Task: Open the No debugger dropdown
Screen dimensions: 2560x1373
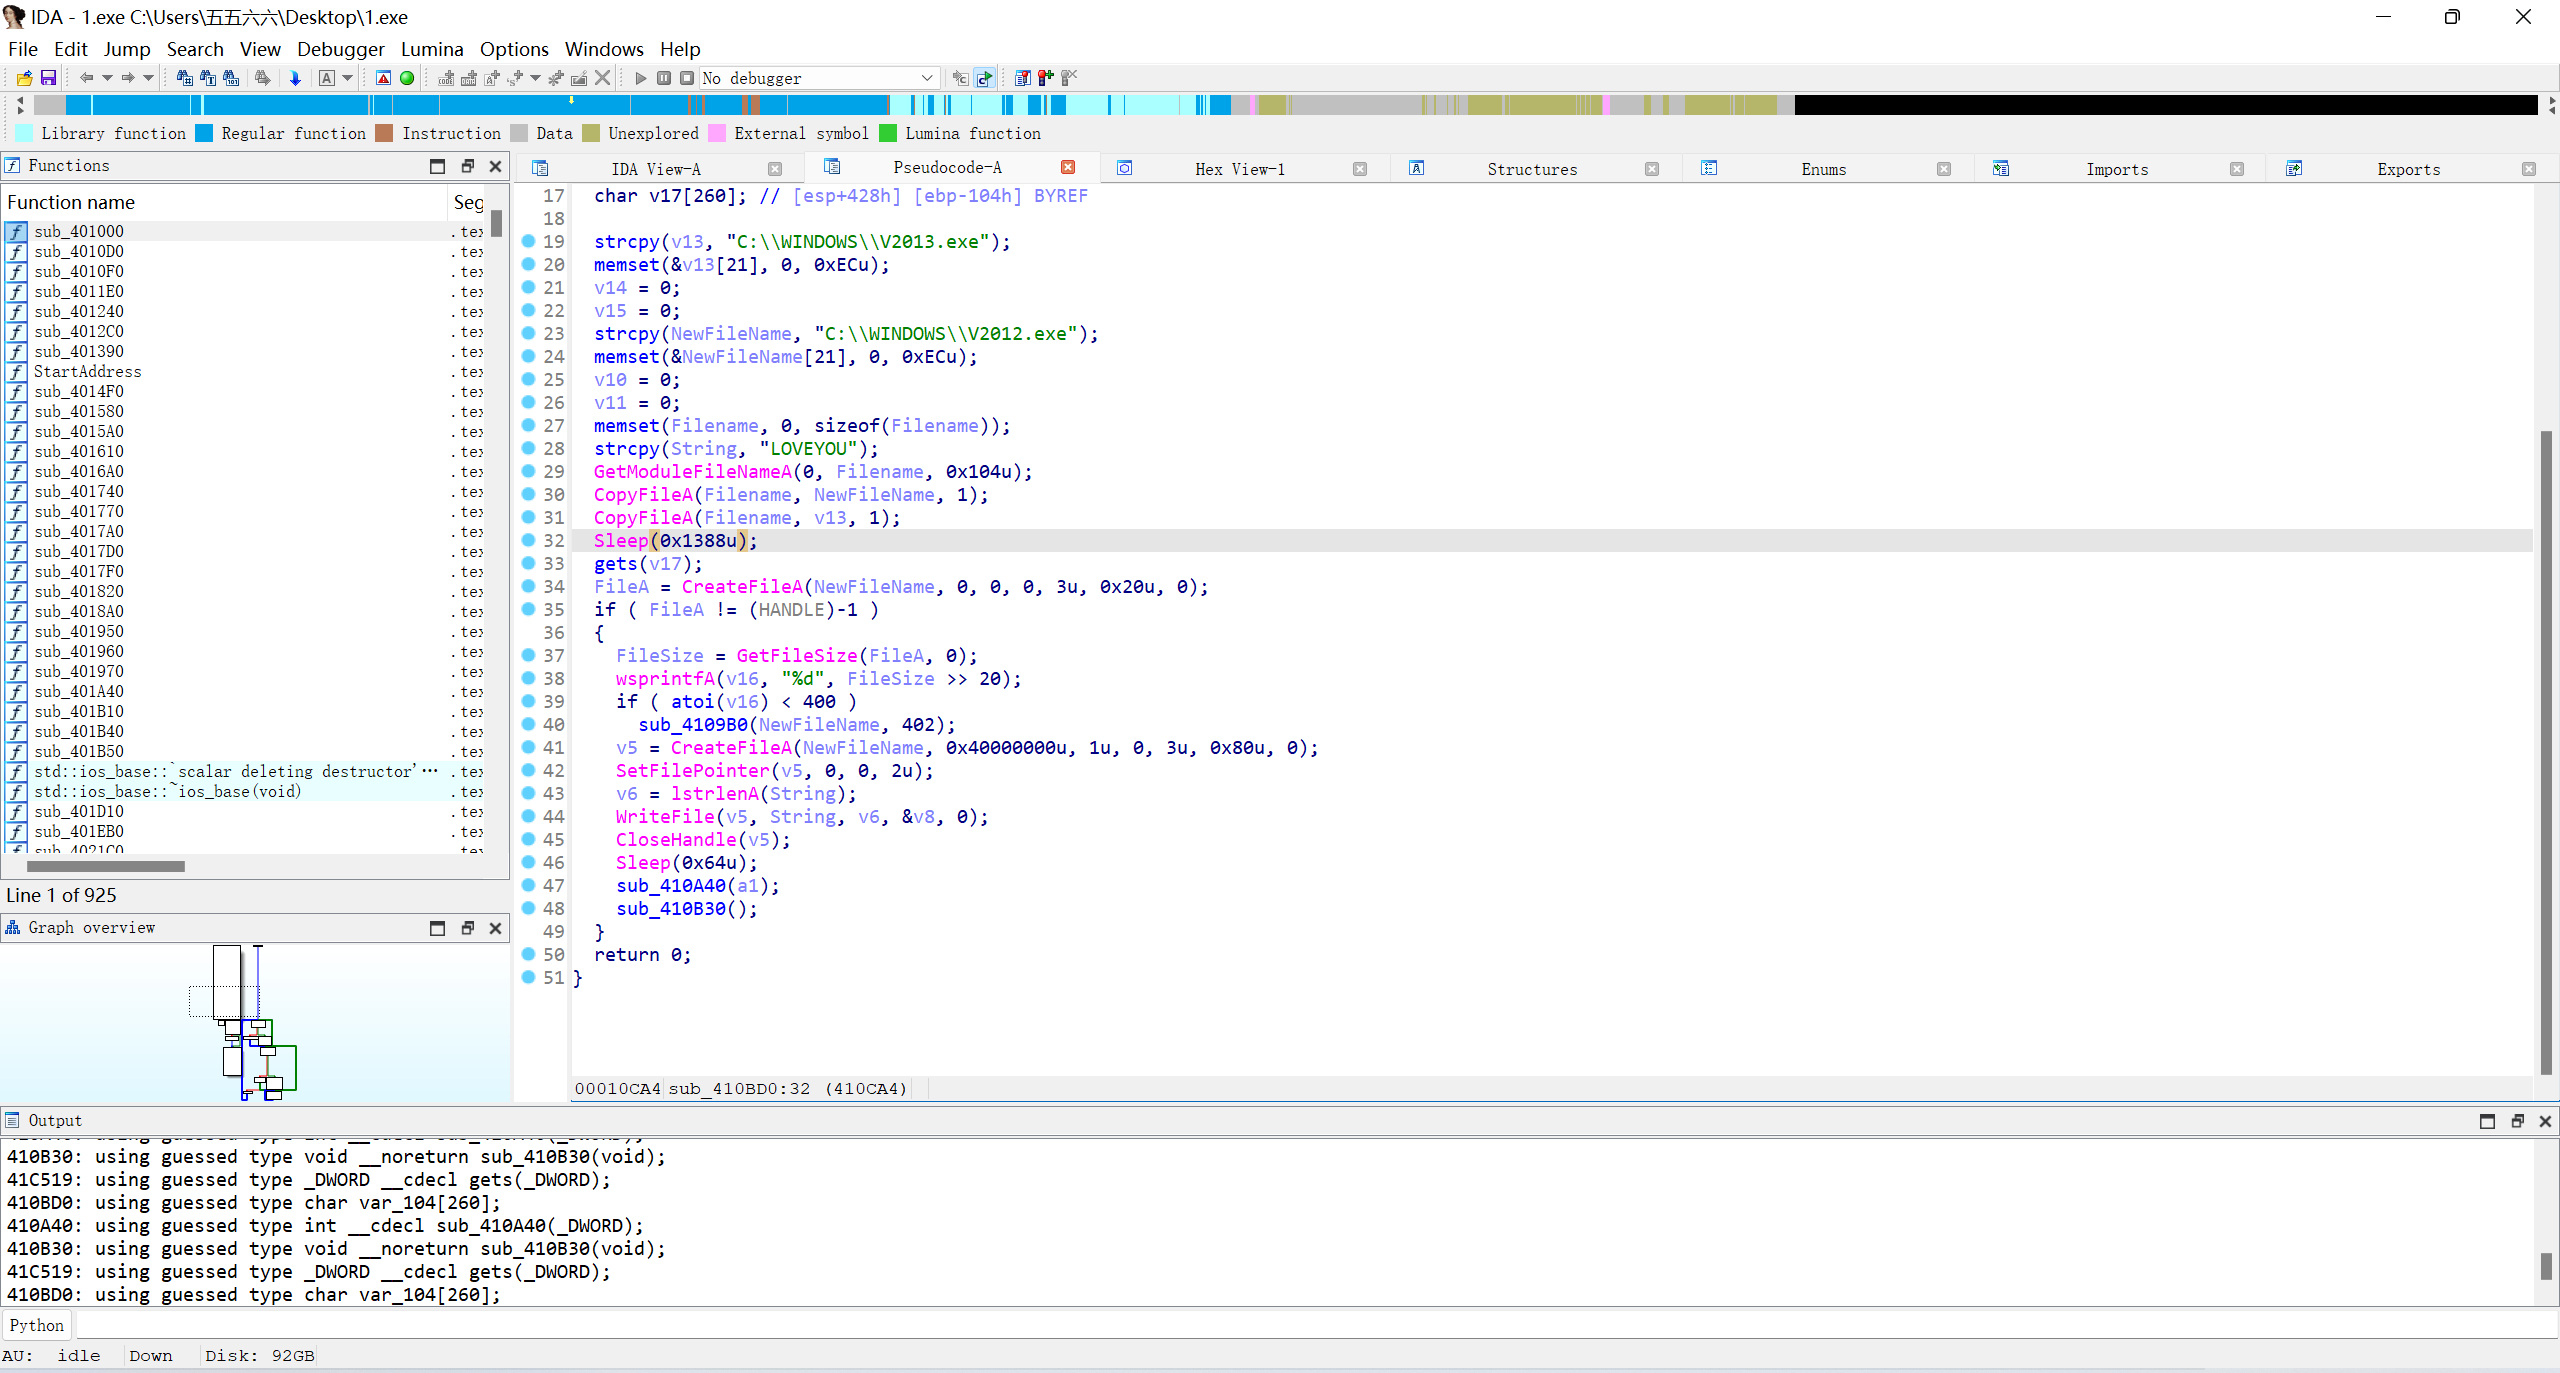Action: 926,78
